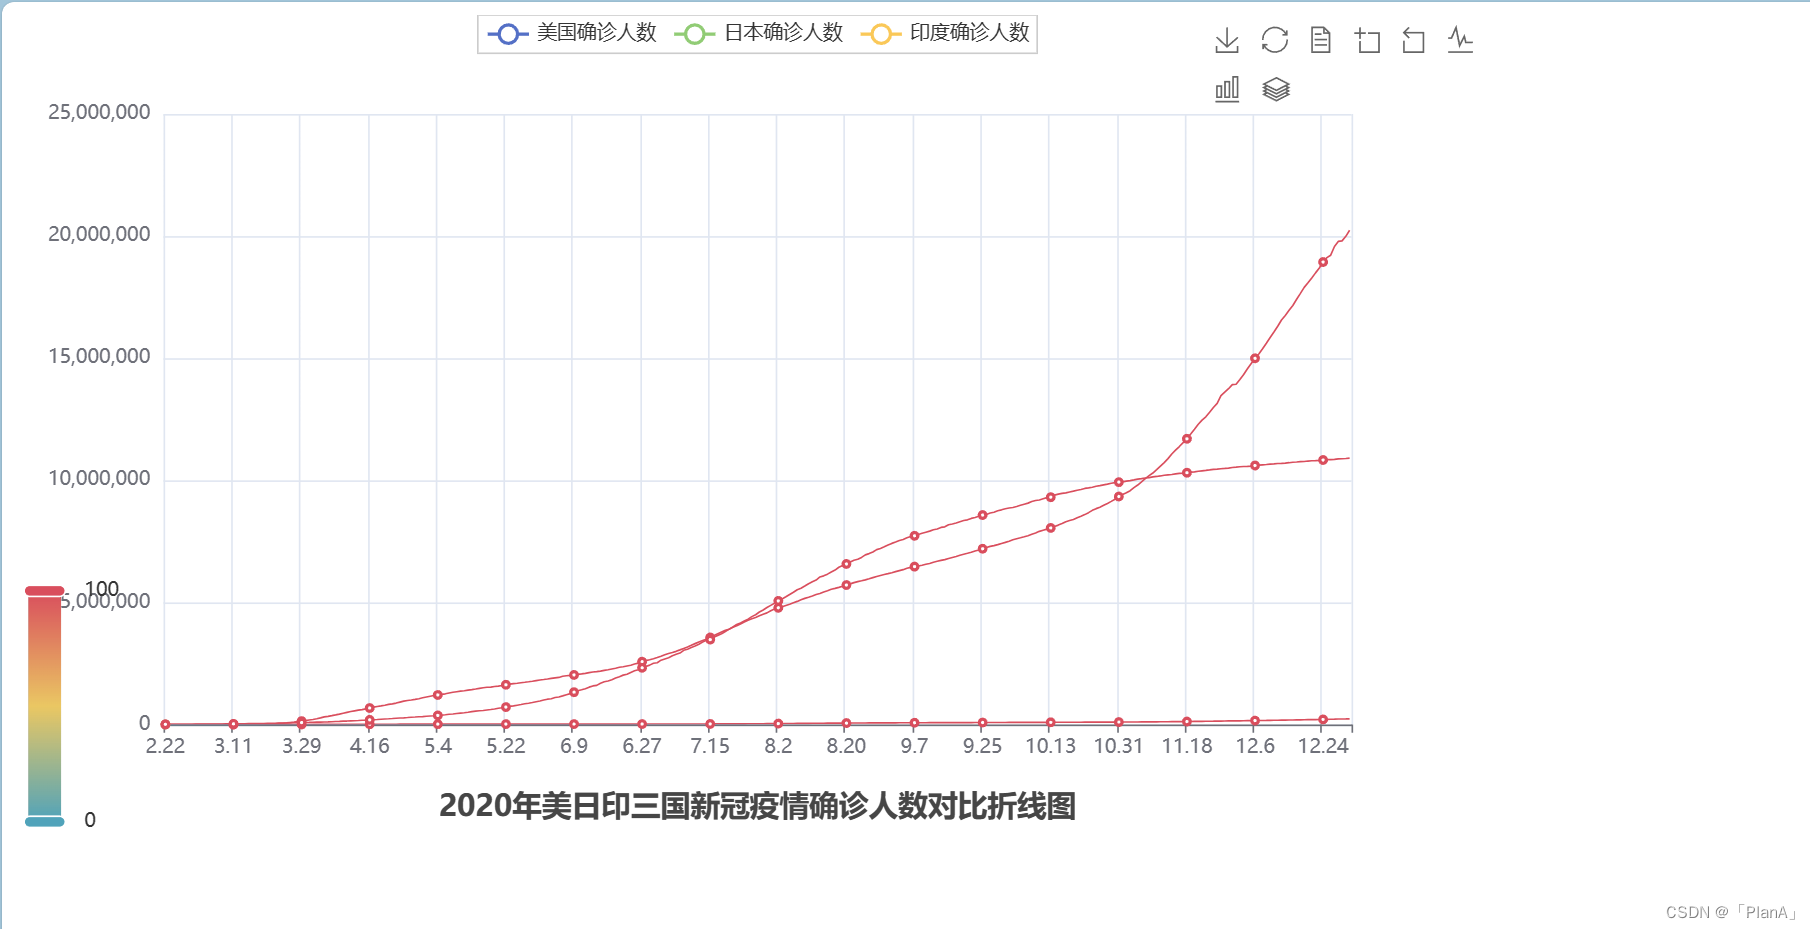
Task: Click the zoom reset back icon
Action: 1413,40
